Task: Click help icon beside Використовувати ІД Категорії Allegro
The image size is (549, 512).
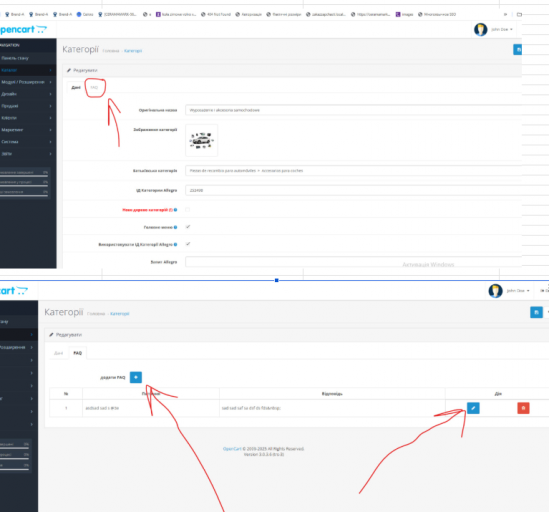Action: pyautogui.click(x=175, y=244)
